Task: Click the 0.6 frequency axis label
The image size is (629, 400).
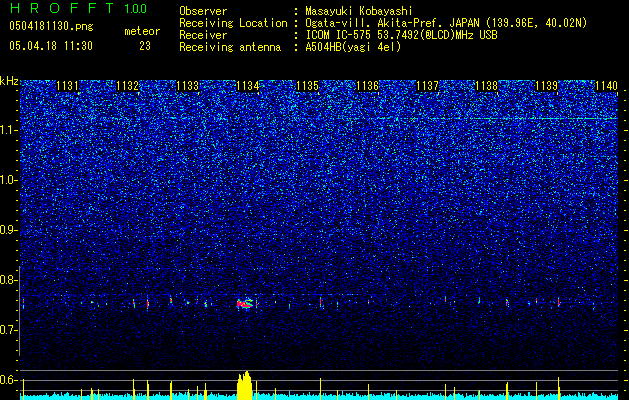Action: click(x=8, y=380)
